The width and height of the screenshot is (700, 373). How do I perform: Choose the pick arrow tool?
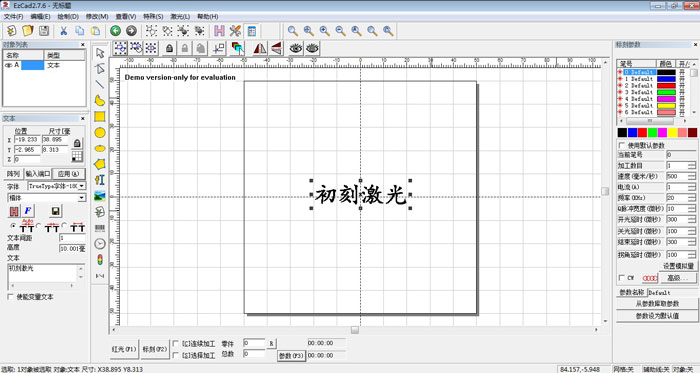[x=100, y=53]
